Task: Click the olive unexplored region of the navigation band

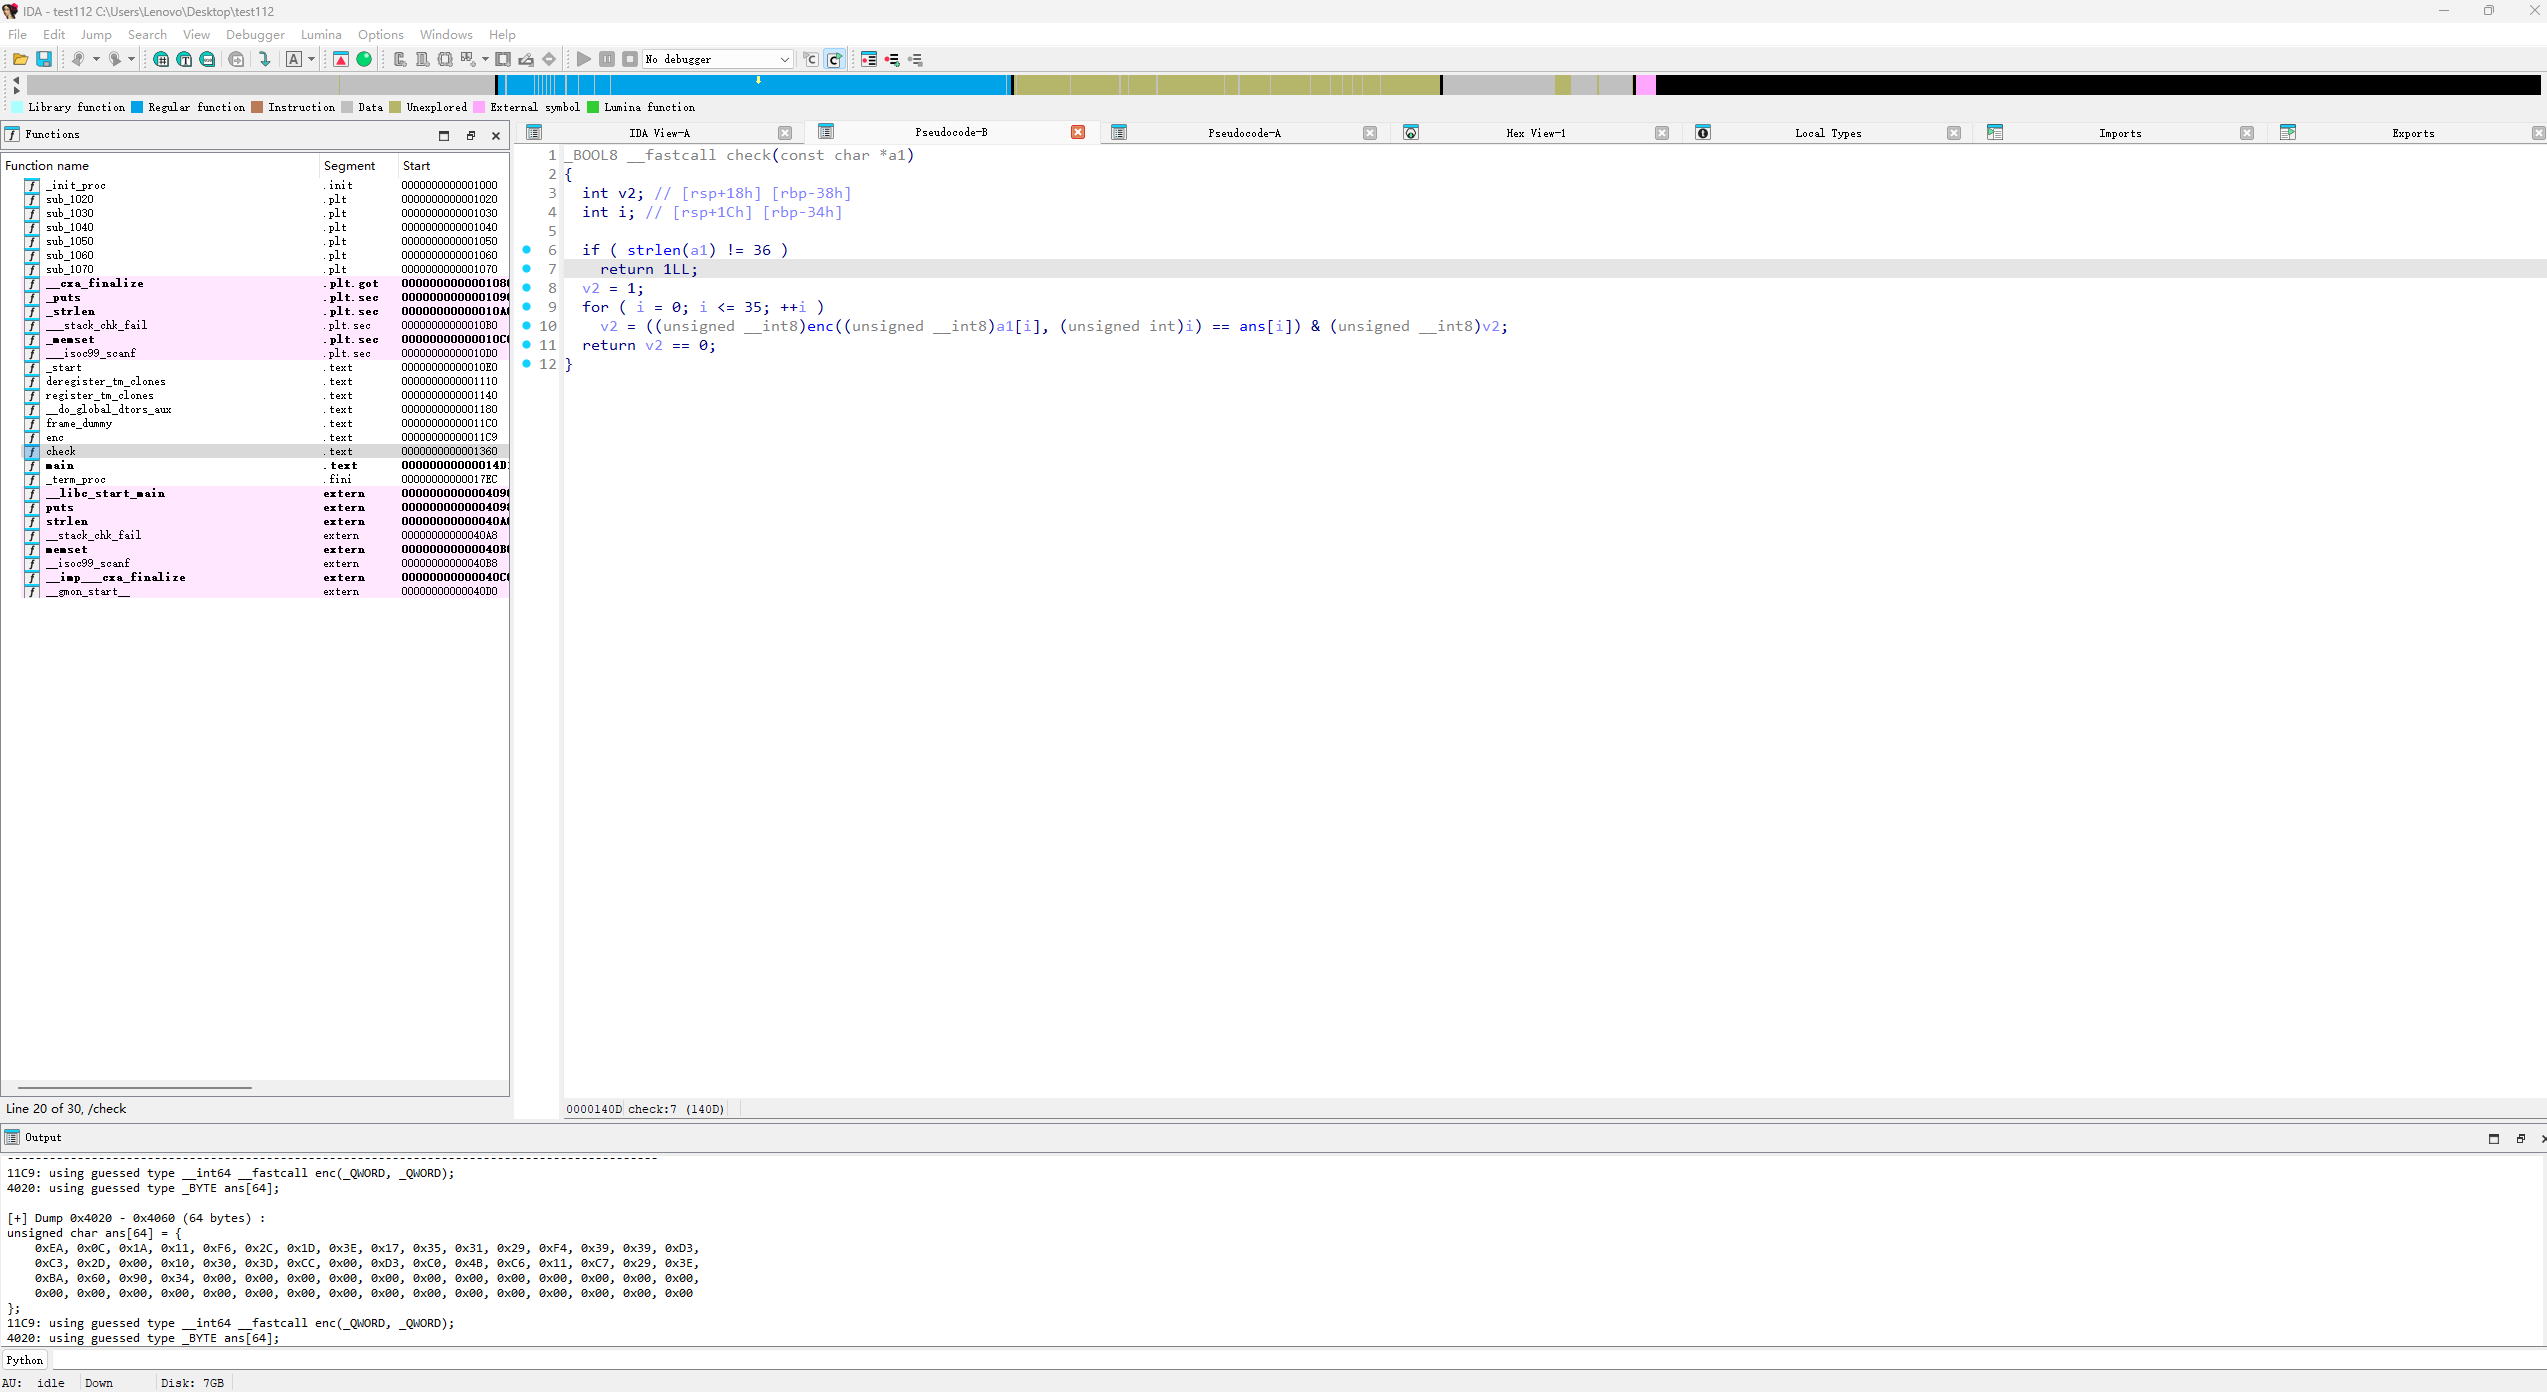Action: [1225, 85]
